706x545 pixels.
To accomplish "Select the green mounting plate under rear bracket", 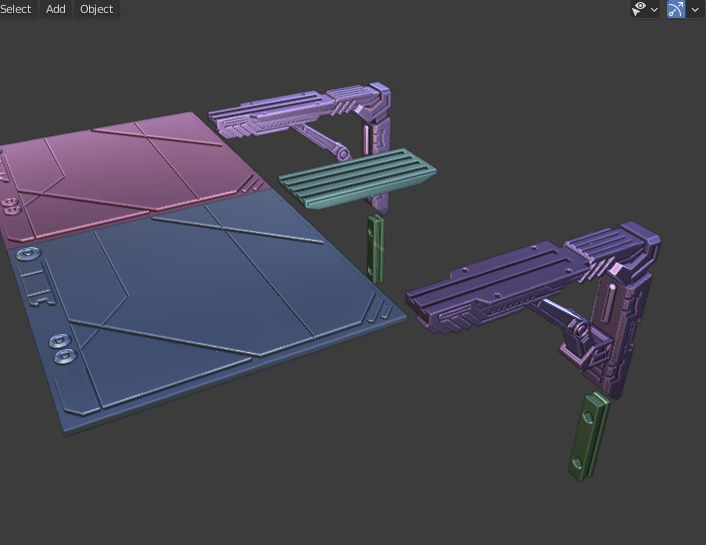I will (x=376, y=248).
